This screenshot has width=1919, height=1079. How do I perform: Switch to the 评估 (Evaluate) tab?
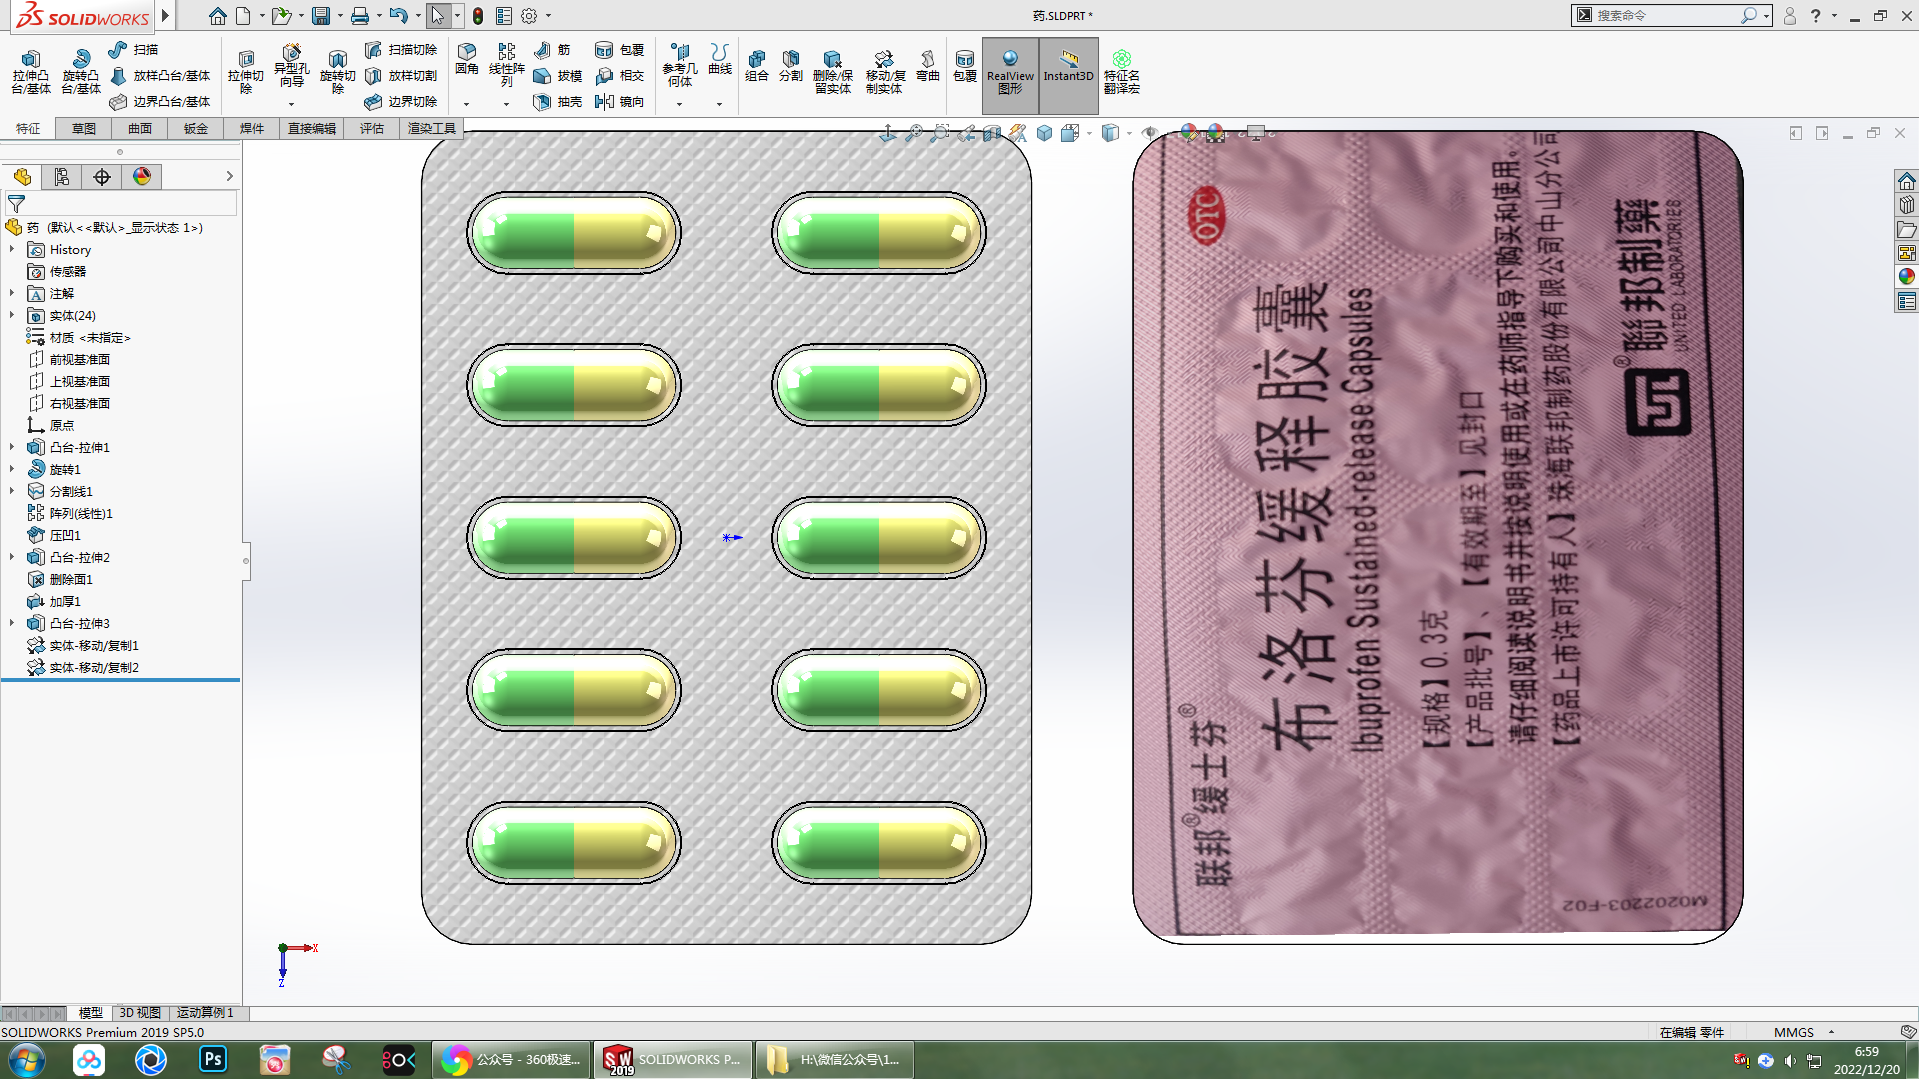pos(372,128)
